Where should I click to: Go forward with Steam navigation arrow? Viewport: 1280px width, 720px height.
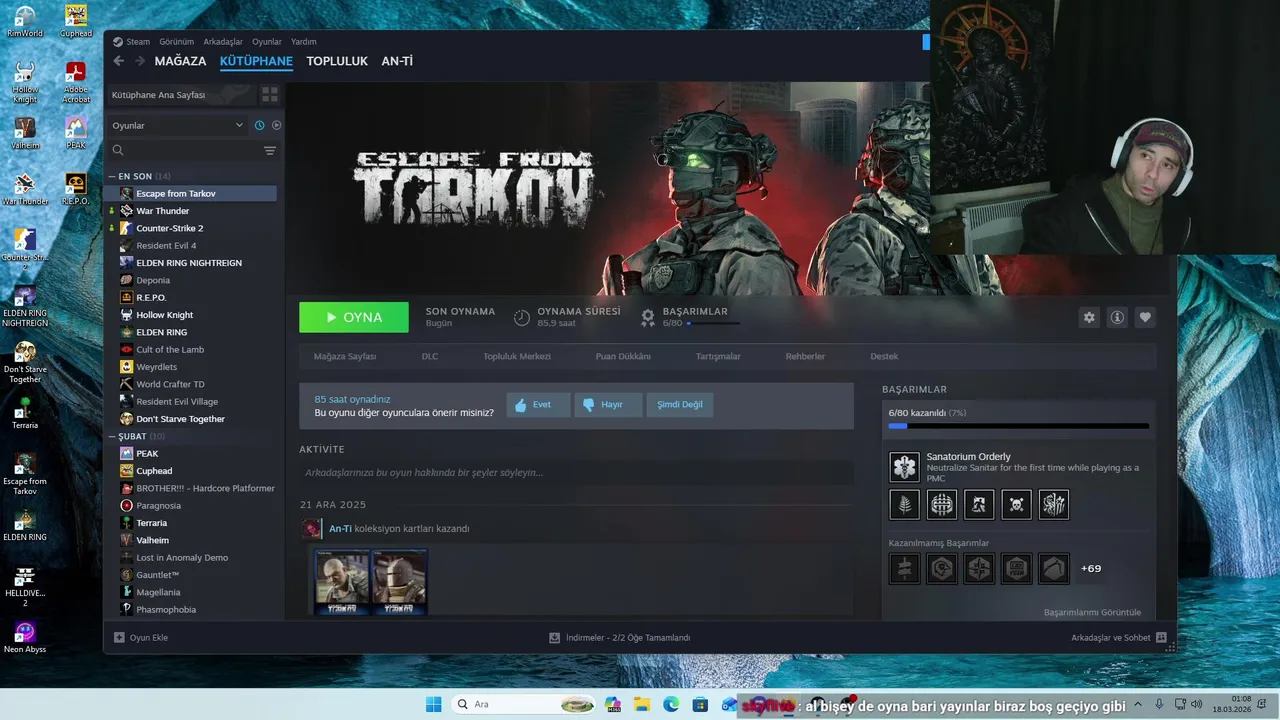coord(138,61)
